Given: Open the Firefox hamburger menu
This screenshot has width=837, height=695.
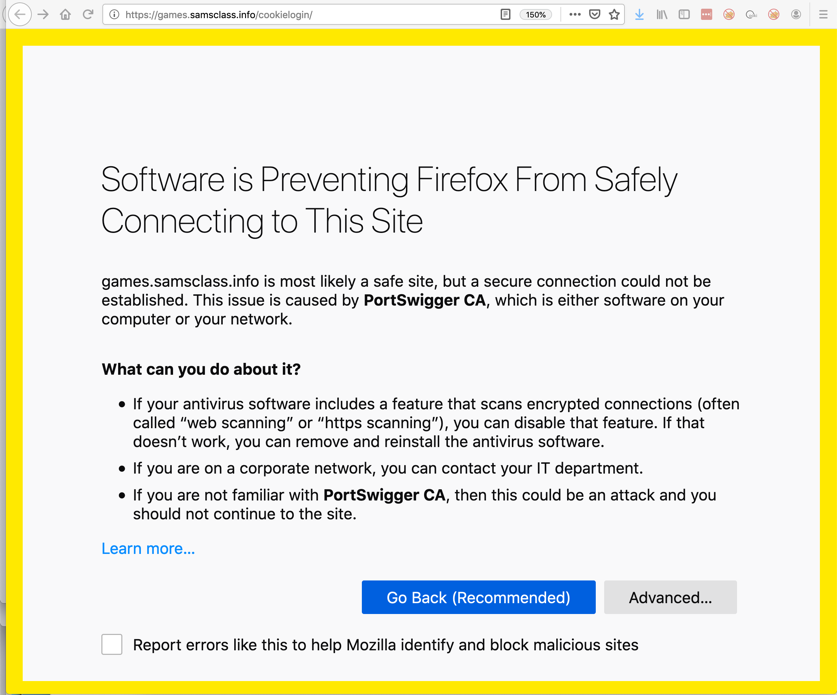Looking at the screenshot, I should point(823,15).
